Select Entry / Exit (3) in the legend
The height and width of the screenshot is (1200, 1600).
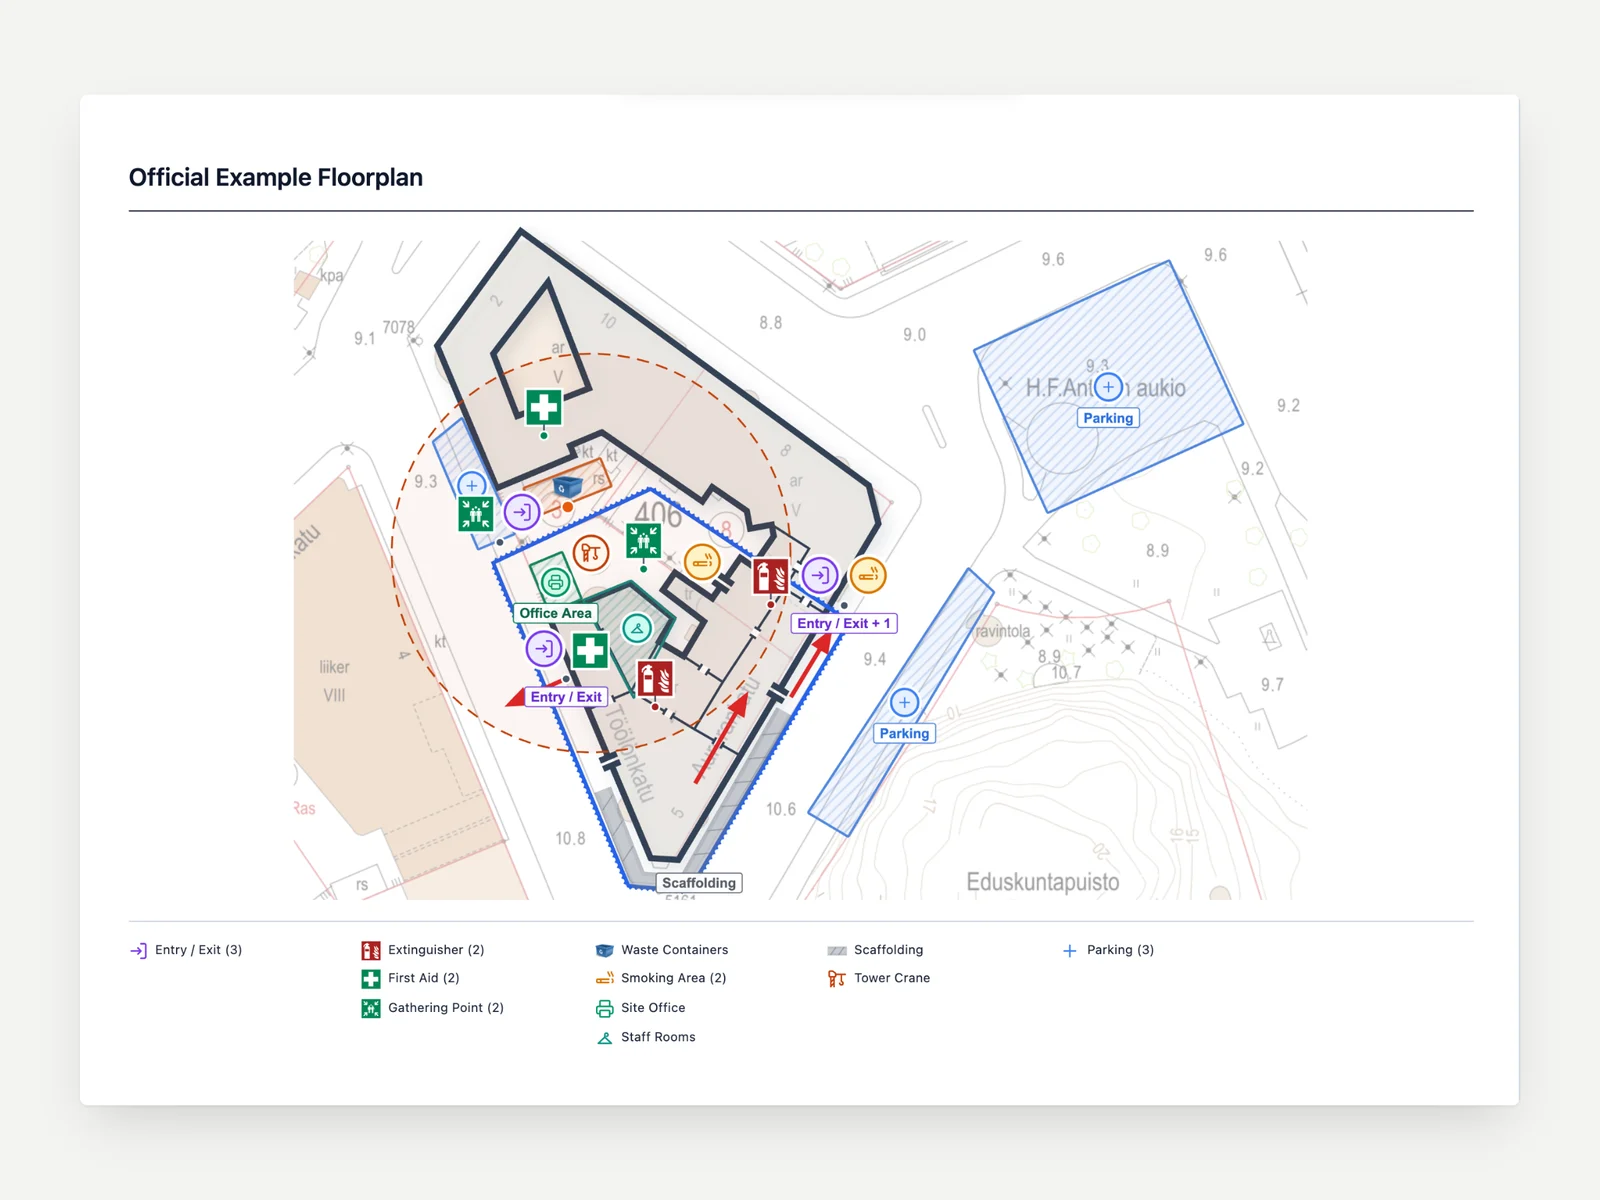coord(186,950)
